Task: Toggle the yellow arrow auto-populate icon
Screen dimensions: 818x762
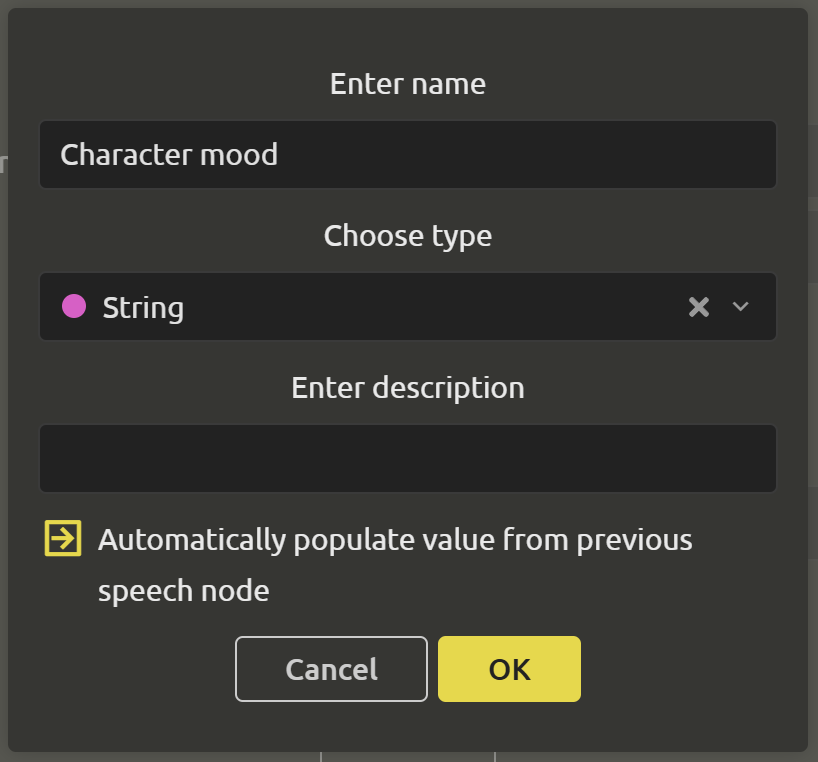Action: (63, 538)
